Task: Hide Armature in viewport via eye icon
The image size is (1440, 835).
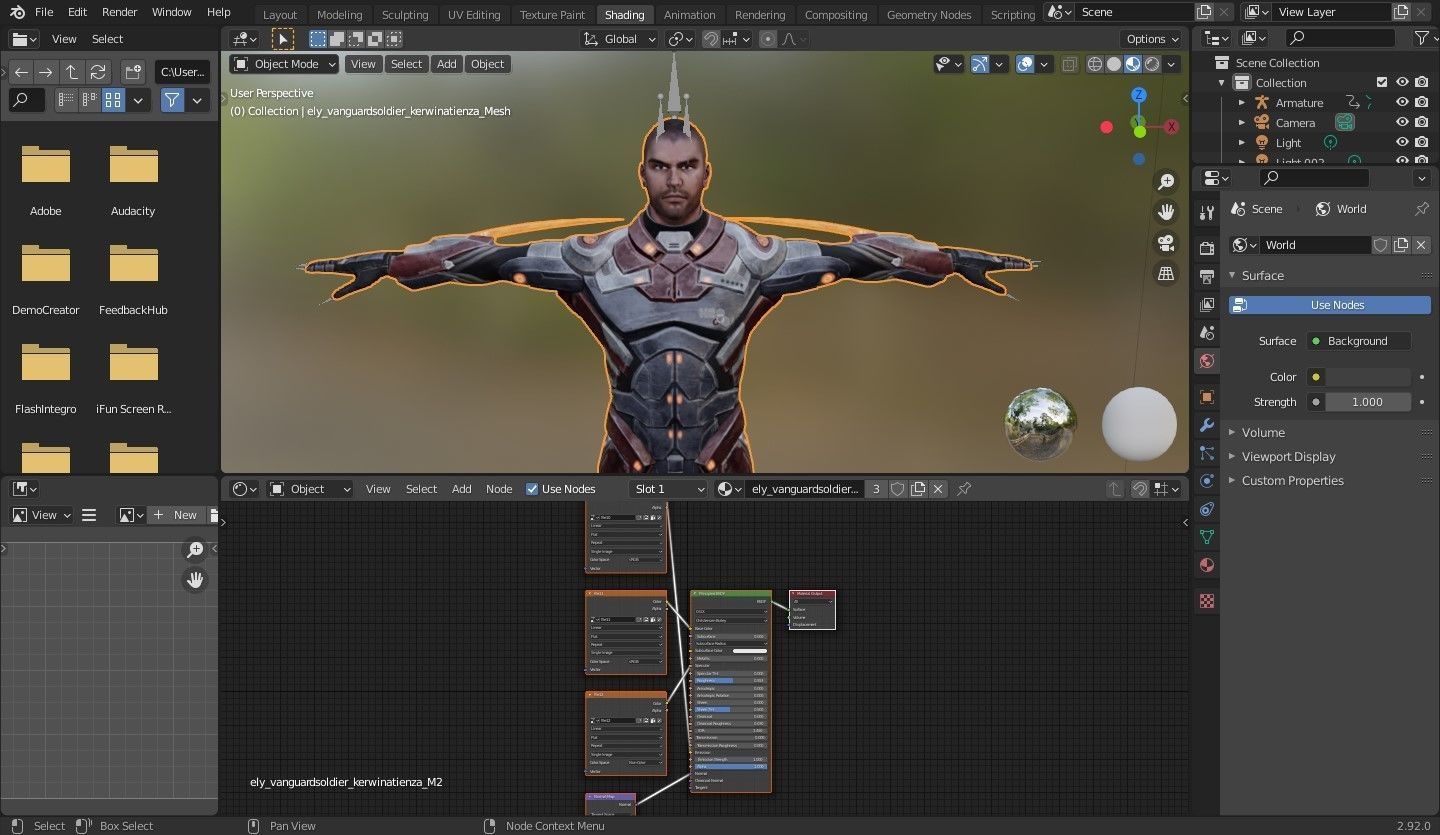Action: (x=1402, y=102)
